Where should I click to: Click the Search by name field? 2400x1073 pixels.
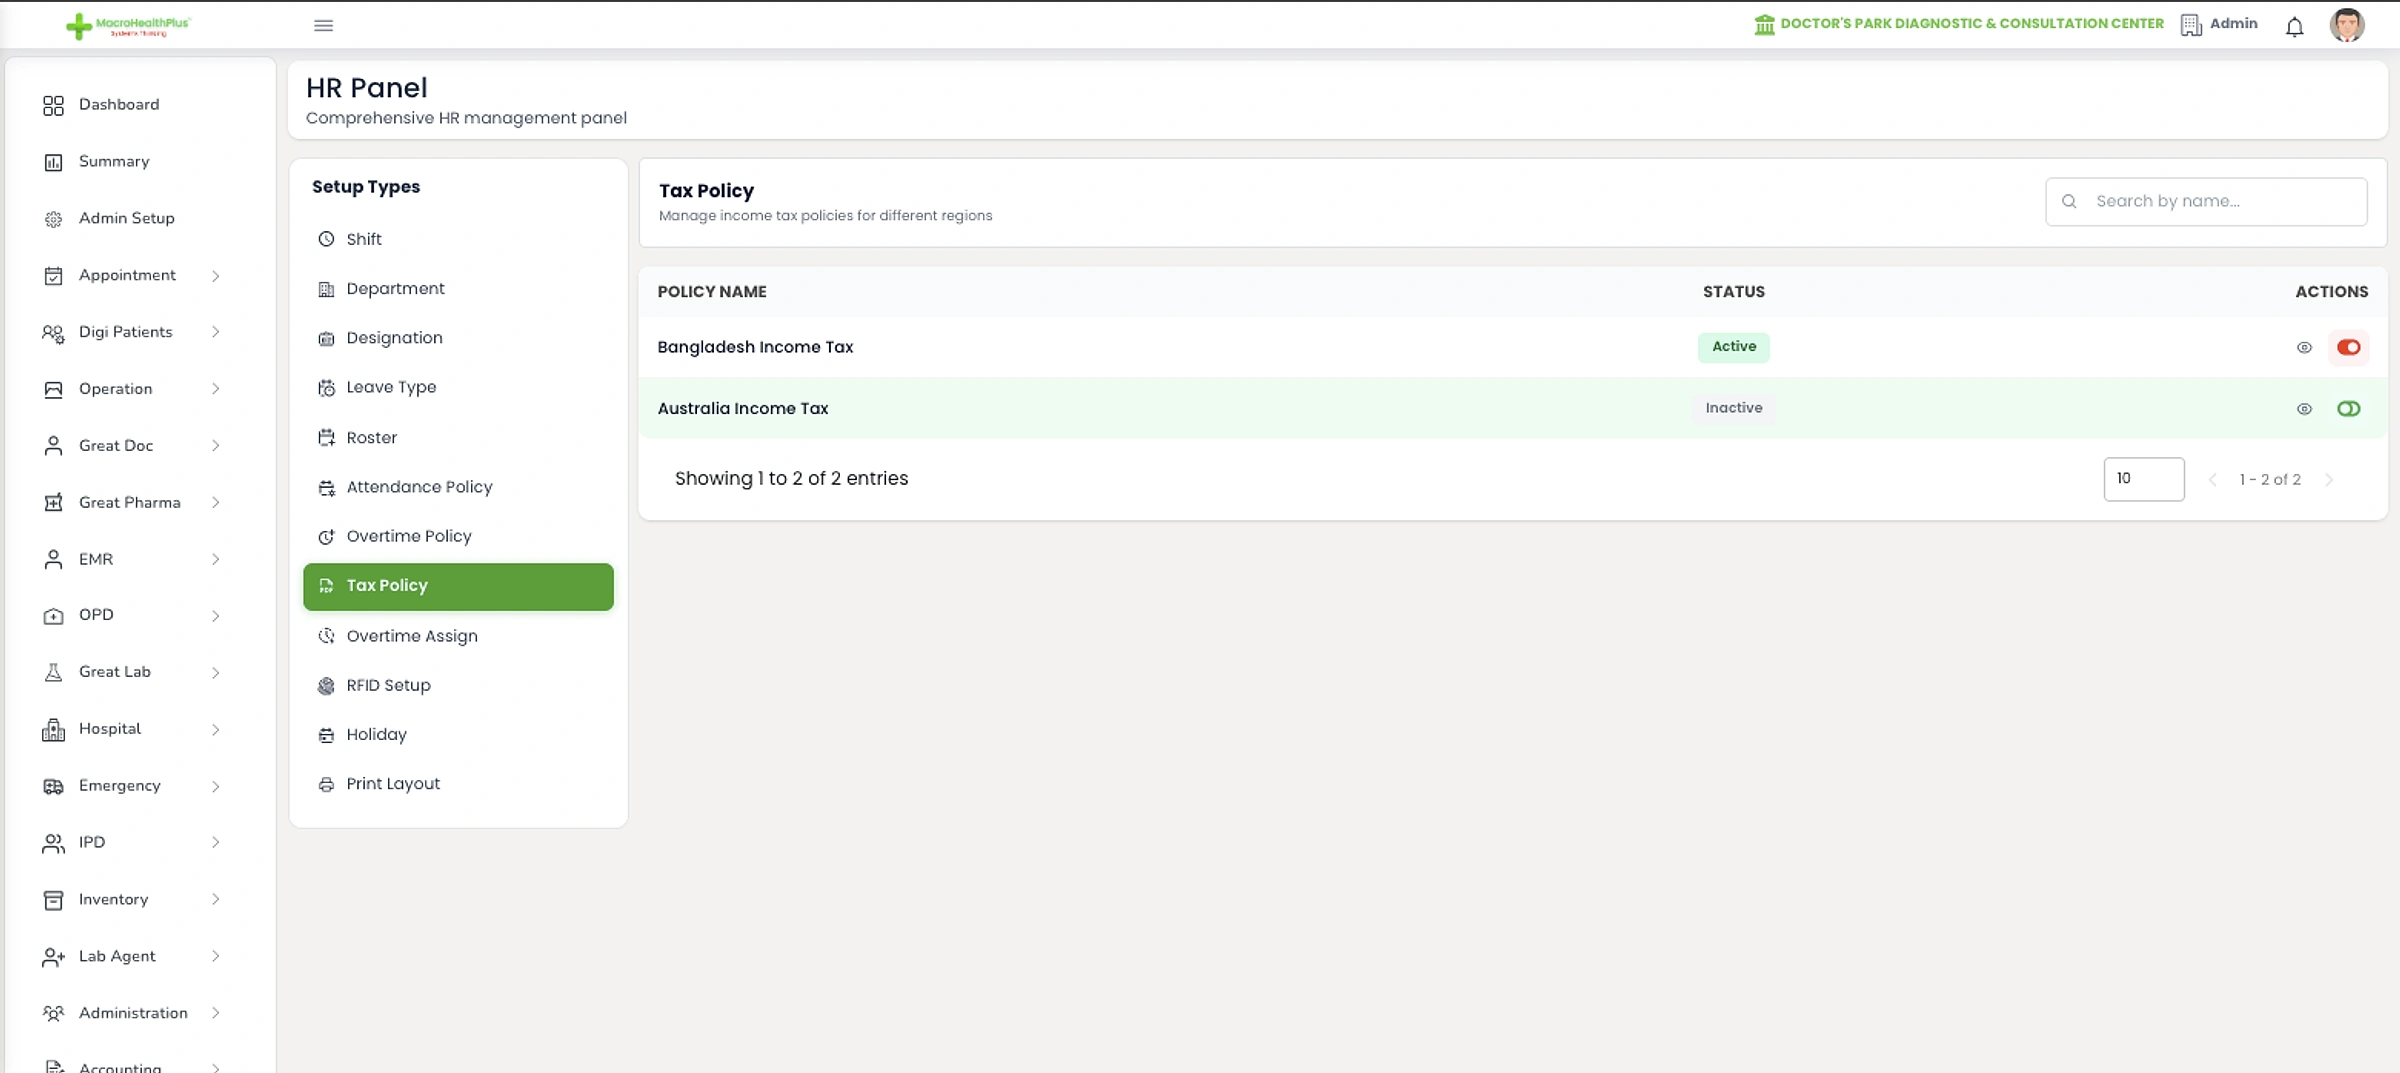(x=2206, y=202)
